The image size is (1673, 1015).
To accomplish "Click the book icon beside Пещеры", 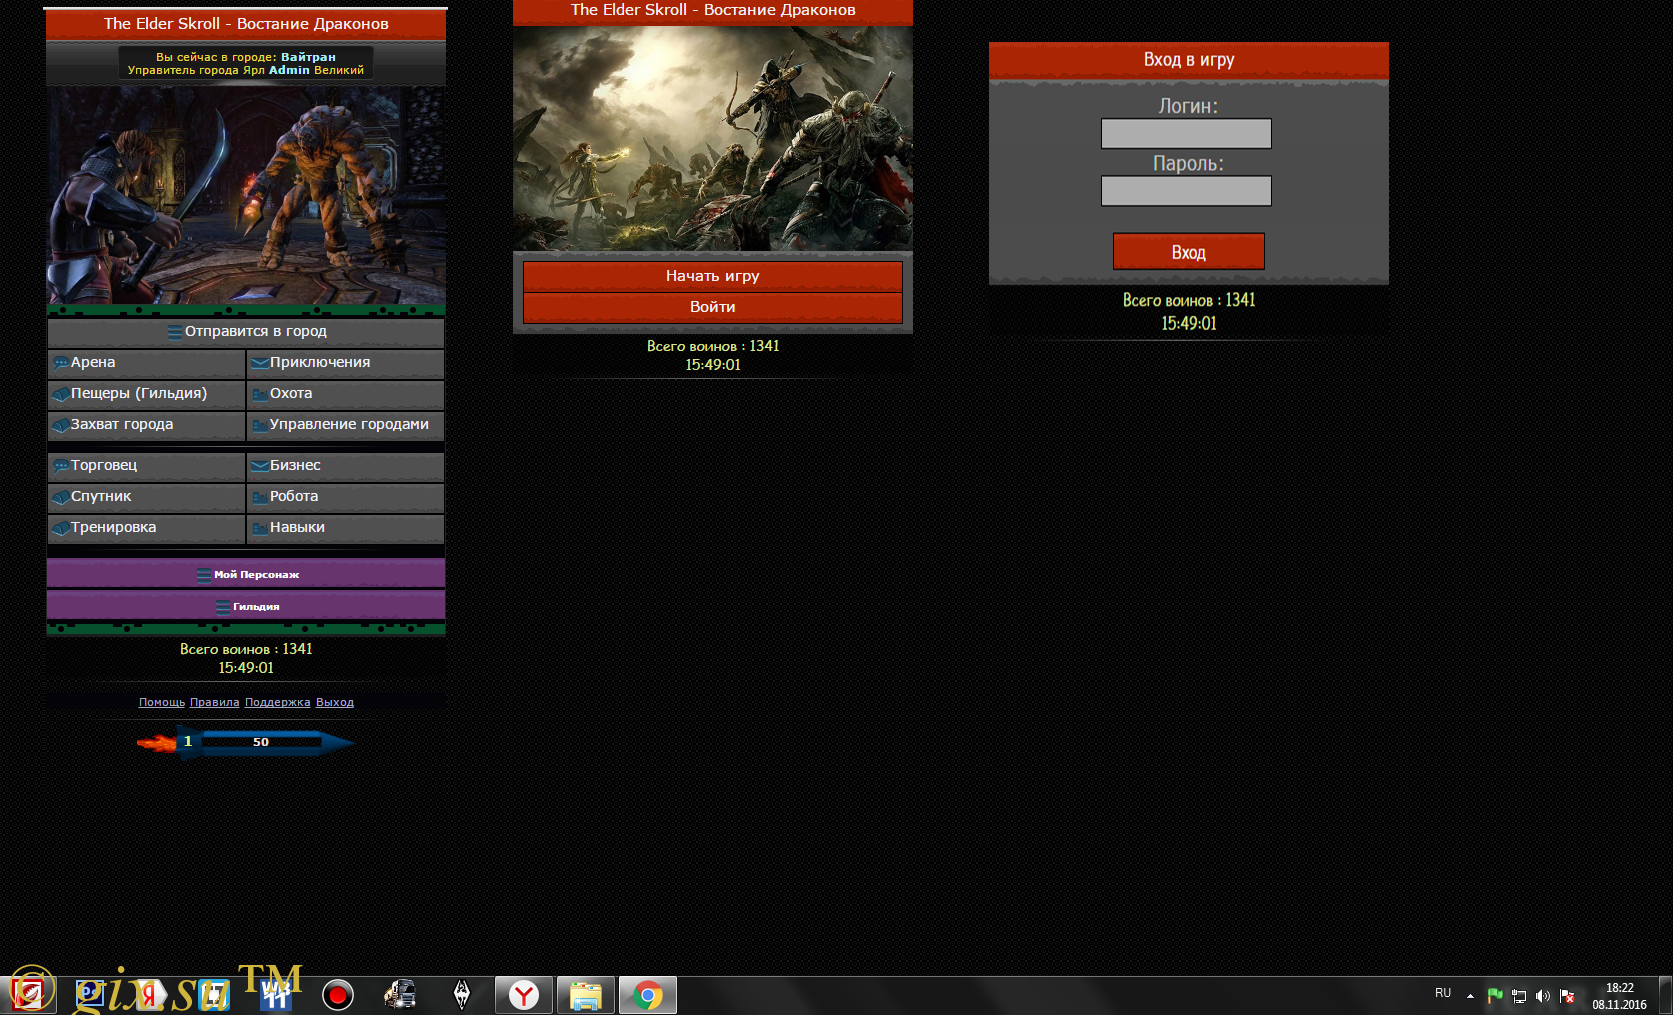I will (x=61, y=395).
